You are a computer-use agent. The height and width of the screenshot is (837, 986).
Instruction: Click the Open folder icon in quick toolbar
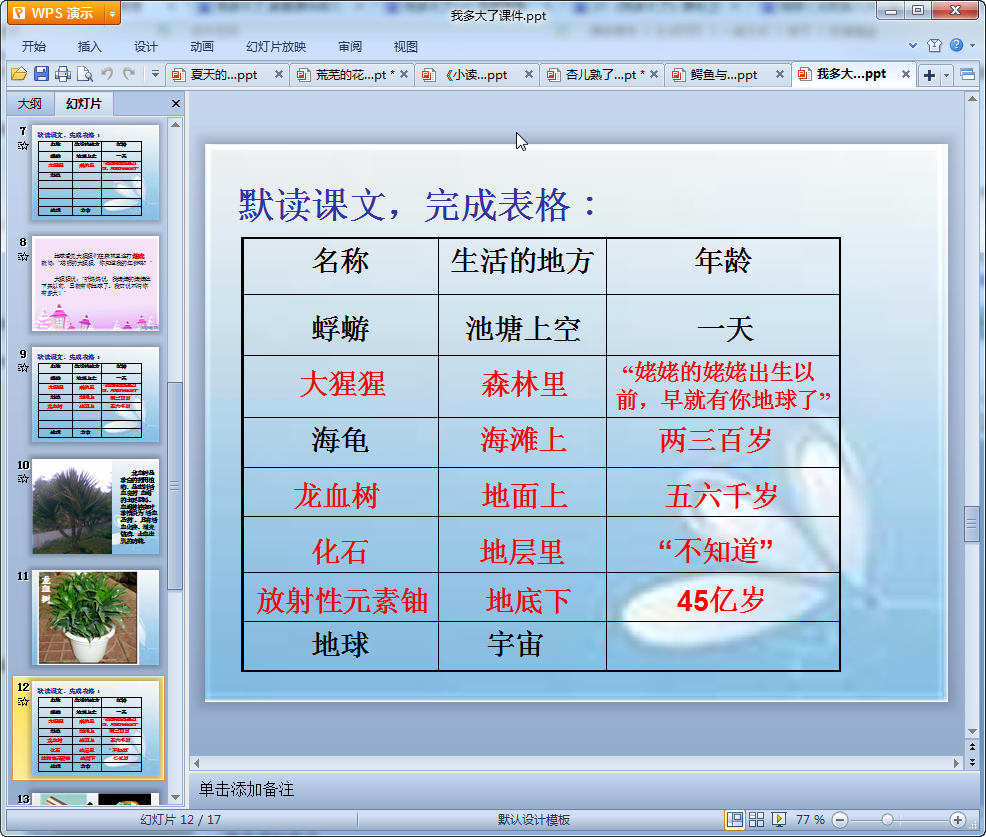point(18,74)
